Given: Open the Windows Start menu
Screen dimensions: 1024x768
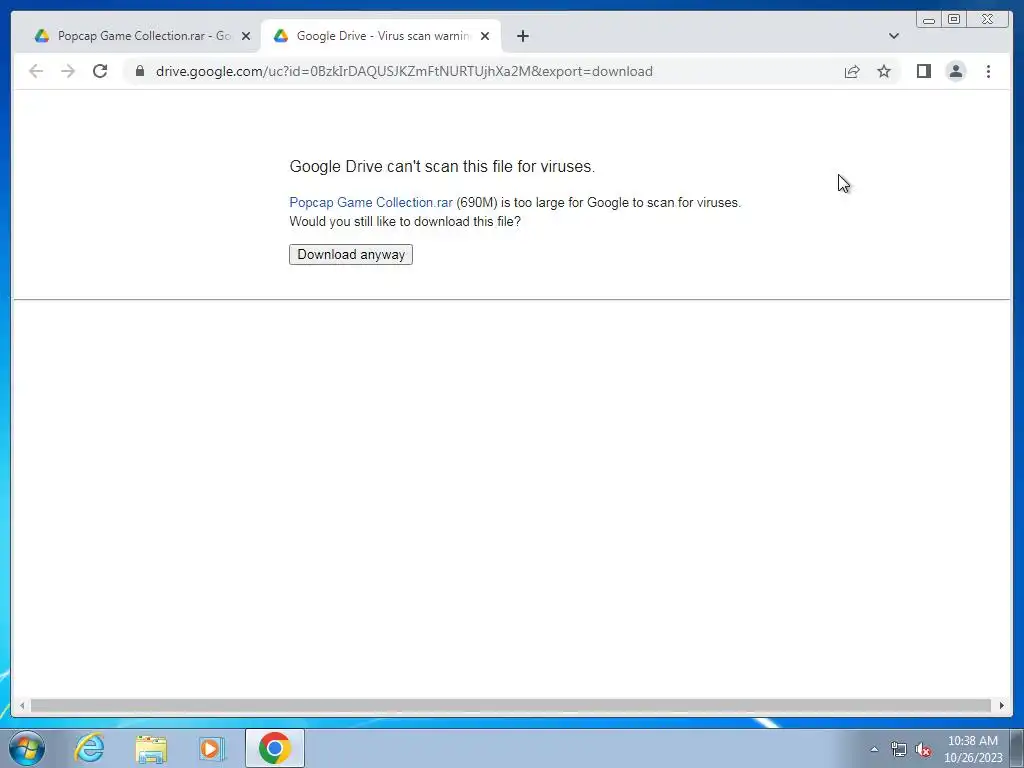Looking at the screenshot, I should (x=27, y=748).
